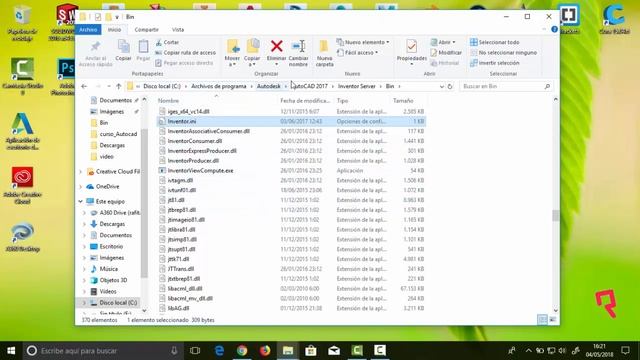
Task: Expand the Creative Cloud Files tree node
Action: click(81, 172)
